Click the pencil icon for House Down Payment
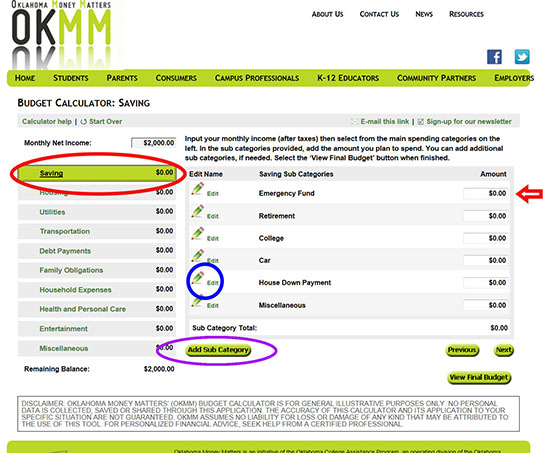 [x=197, y=278]
